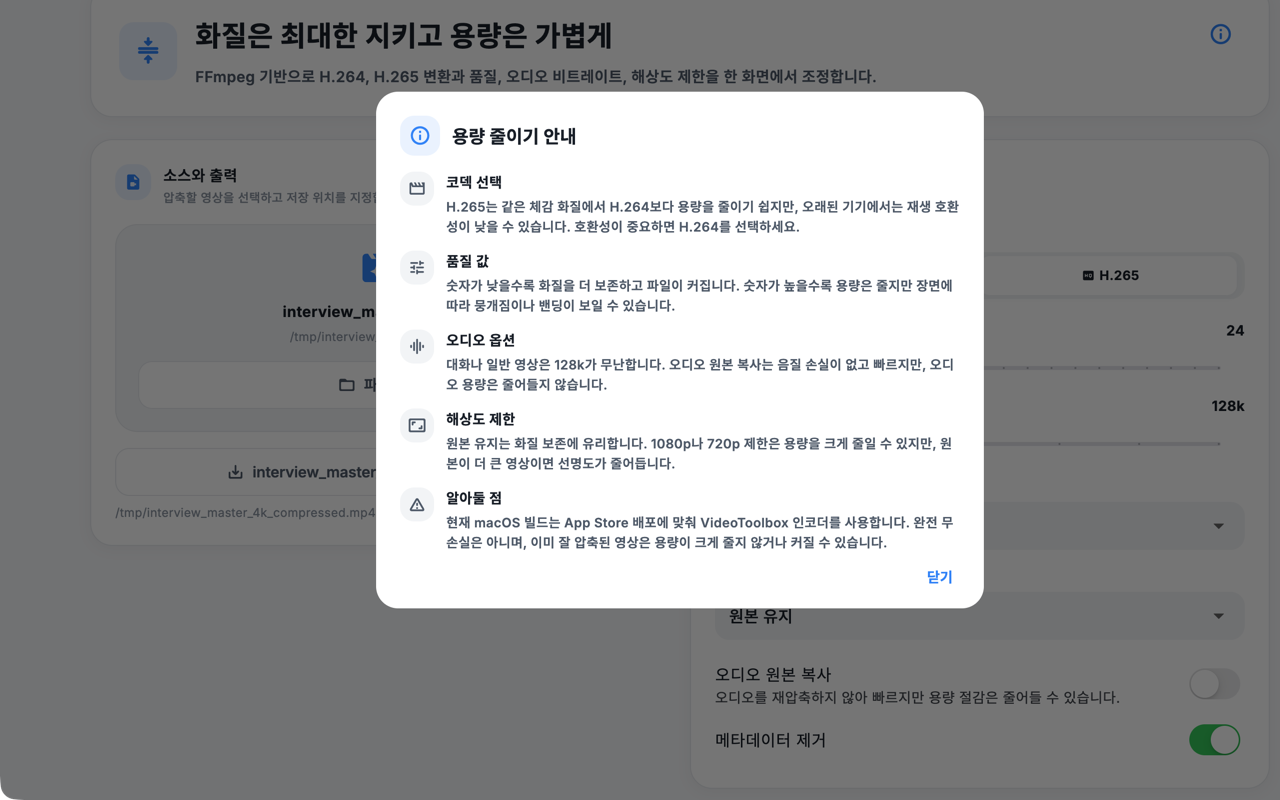Click the 용량 줄이기 안내 dialog title
Image resolution: width=1280 pixels, height=800 pixels.
(514, 136)
